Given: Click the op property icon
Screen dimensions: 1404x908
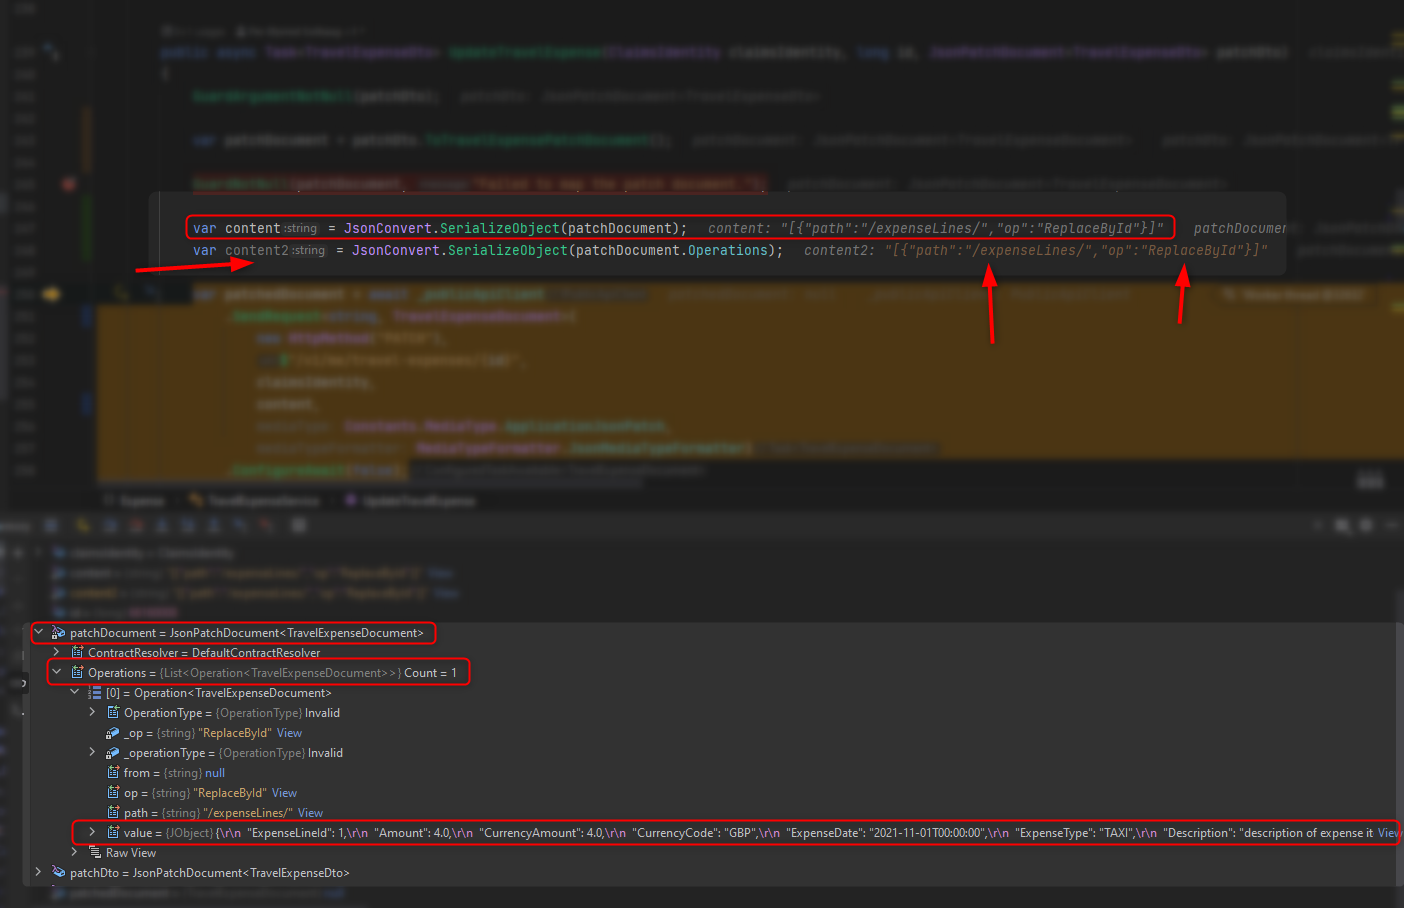Looking at the screenshot, I should (x=113, y=792).
